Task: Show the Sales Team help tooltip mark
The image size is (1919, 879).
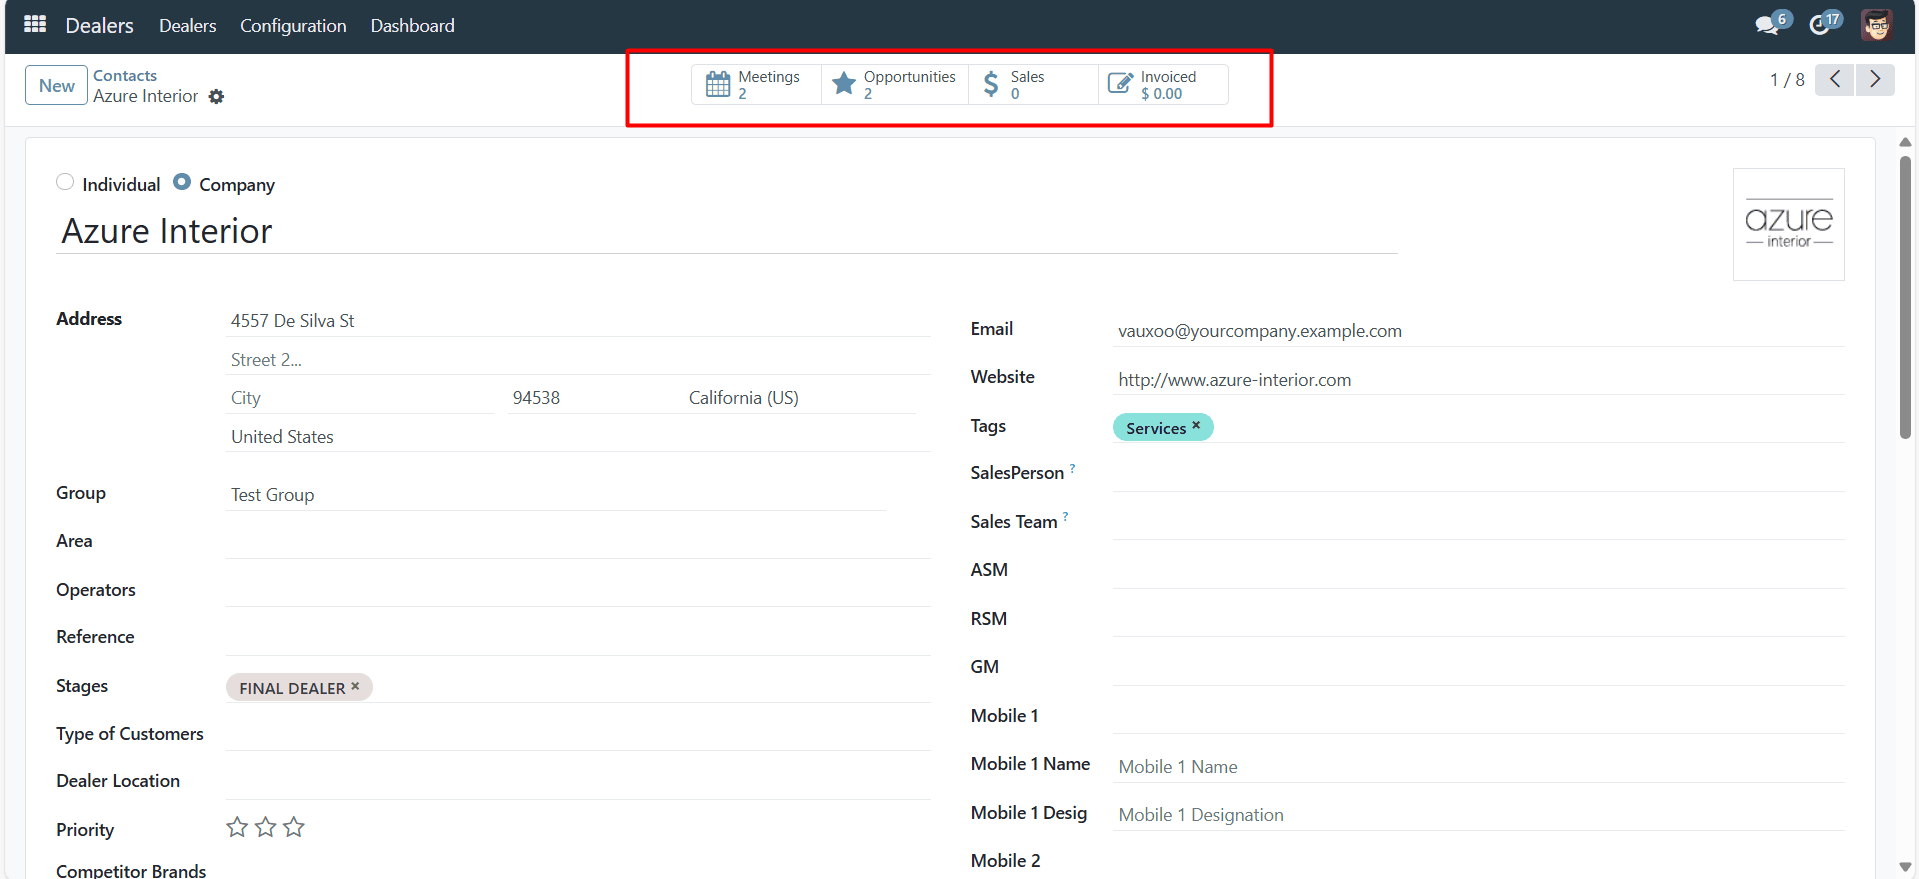Action: point(1066,517)
